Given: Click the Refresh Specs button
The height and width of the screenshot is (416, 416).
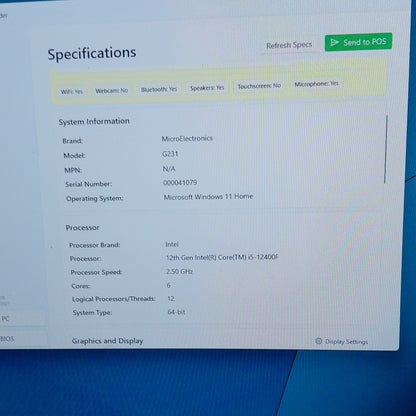Looking at the screenshot, I should click(289, 45).
